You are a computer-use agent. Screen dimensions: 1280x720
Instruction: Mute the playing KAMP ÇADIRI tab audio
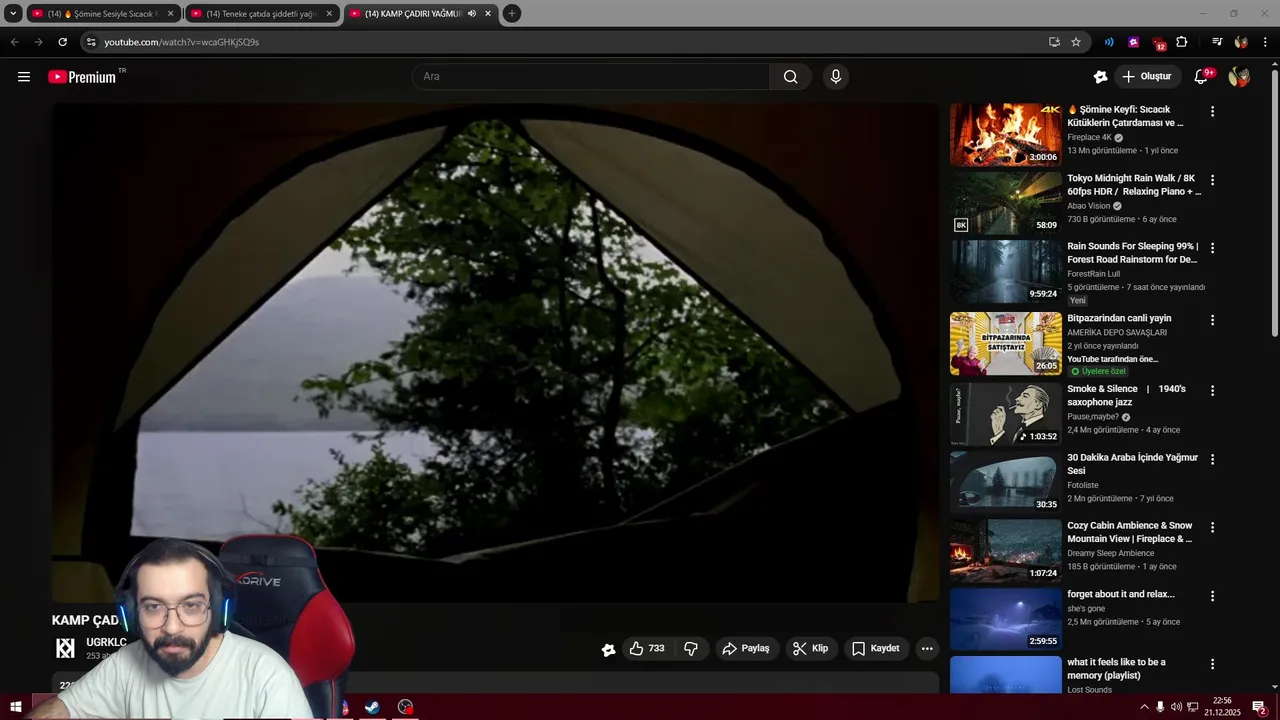click(x=472, y=14)
